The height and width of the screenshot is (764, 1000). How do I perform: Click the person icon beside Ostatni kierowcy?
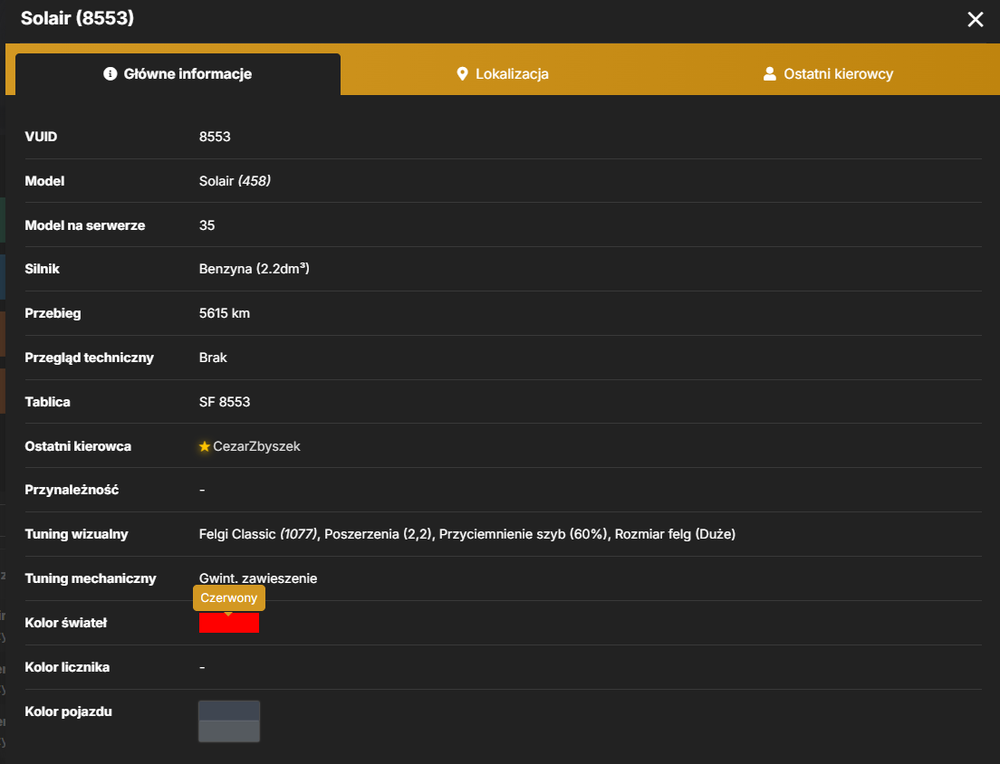tap(770, 74)
